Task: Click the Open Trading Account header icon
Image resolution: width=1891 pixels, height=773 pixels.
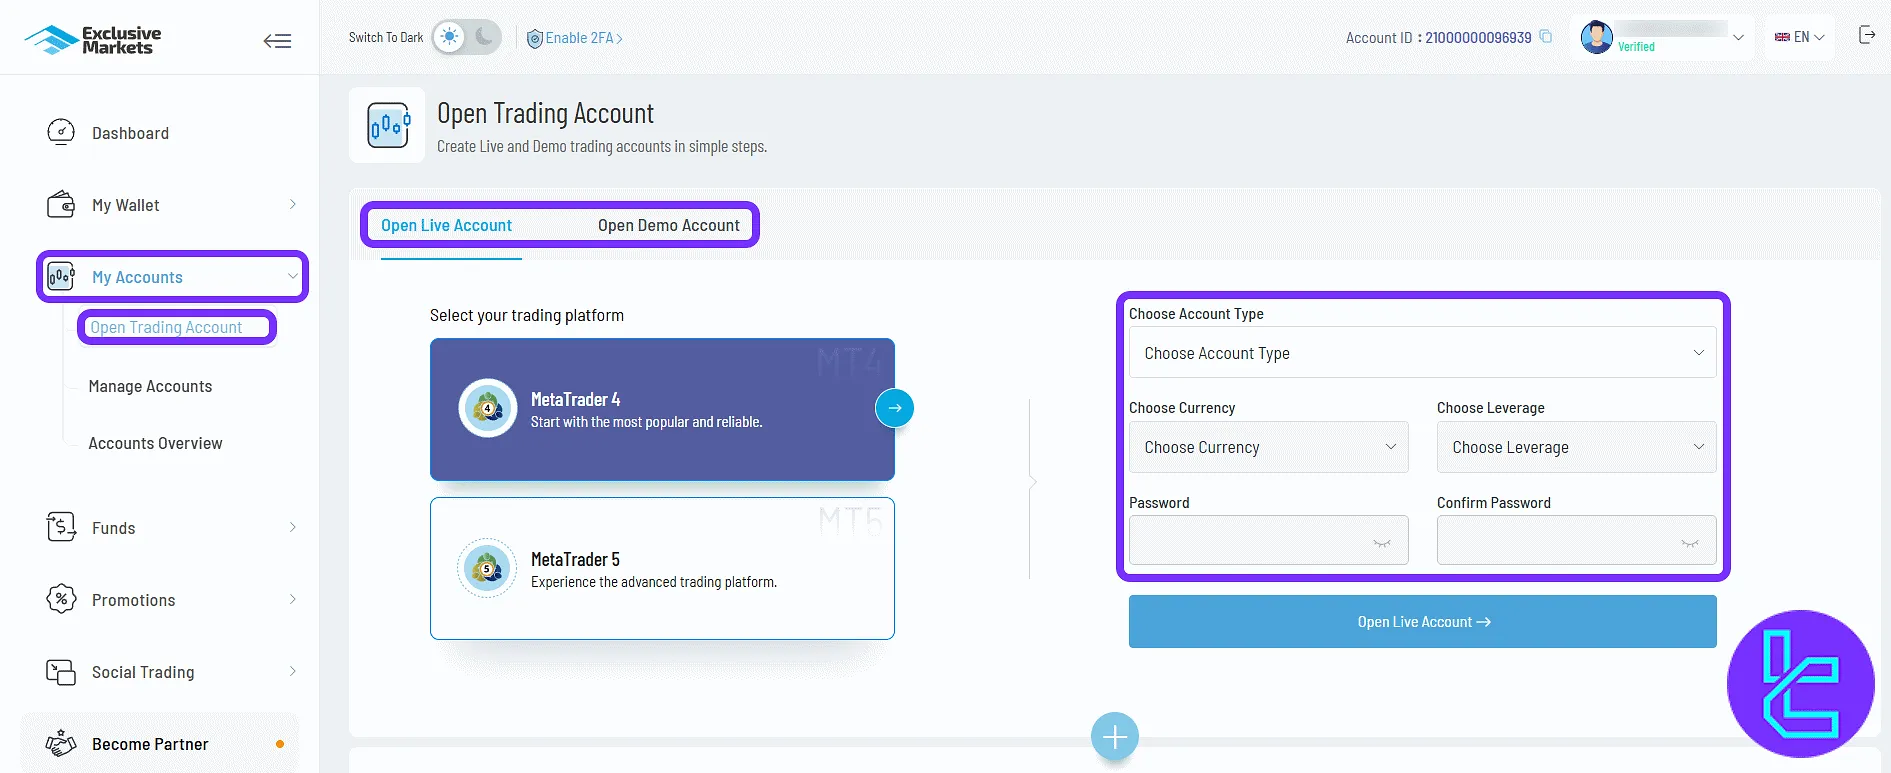Action: coord(387,125)
